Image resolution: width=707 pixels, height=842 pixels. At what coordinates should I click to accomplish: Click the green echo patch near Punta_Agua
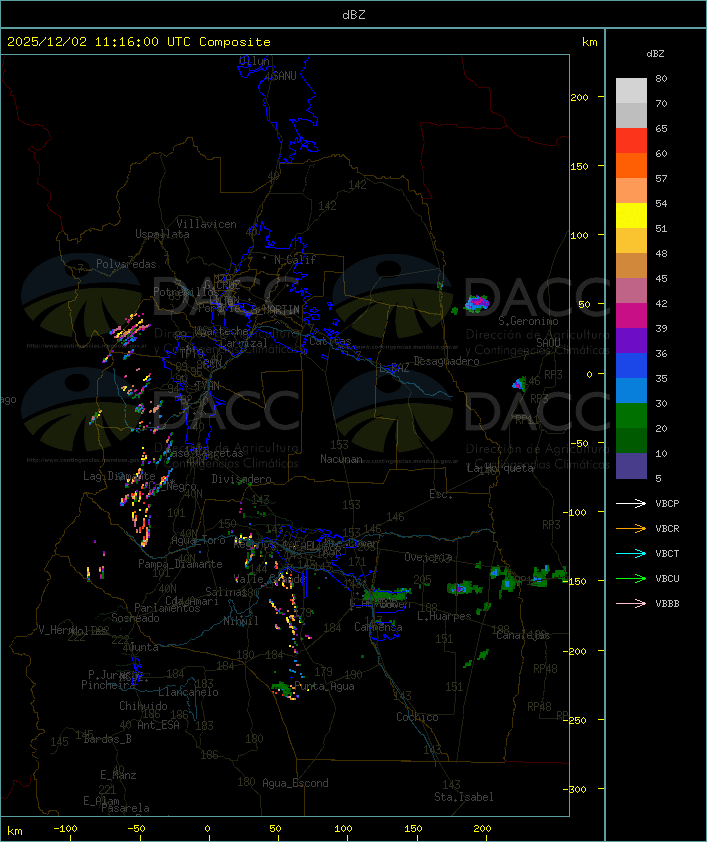click(282, 688)
